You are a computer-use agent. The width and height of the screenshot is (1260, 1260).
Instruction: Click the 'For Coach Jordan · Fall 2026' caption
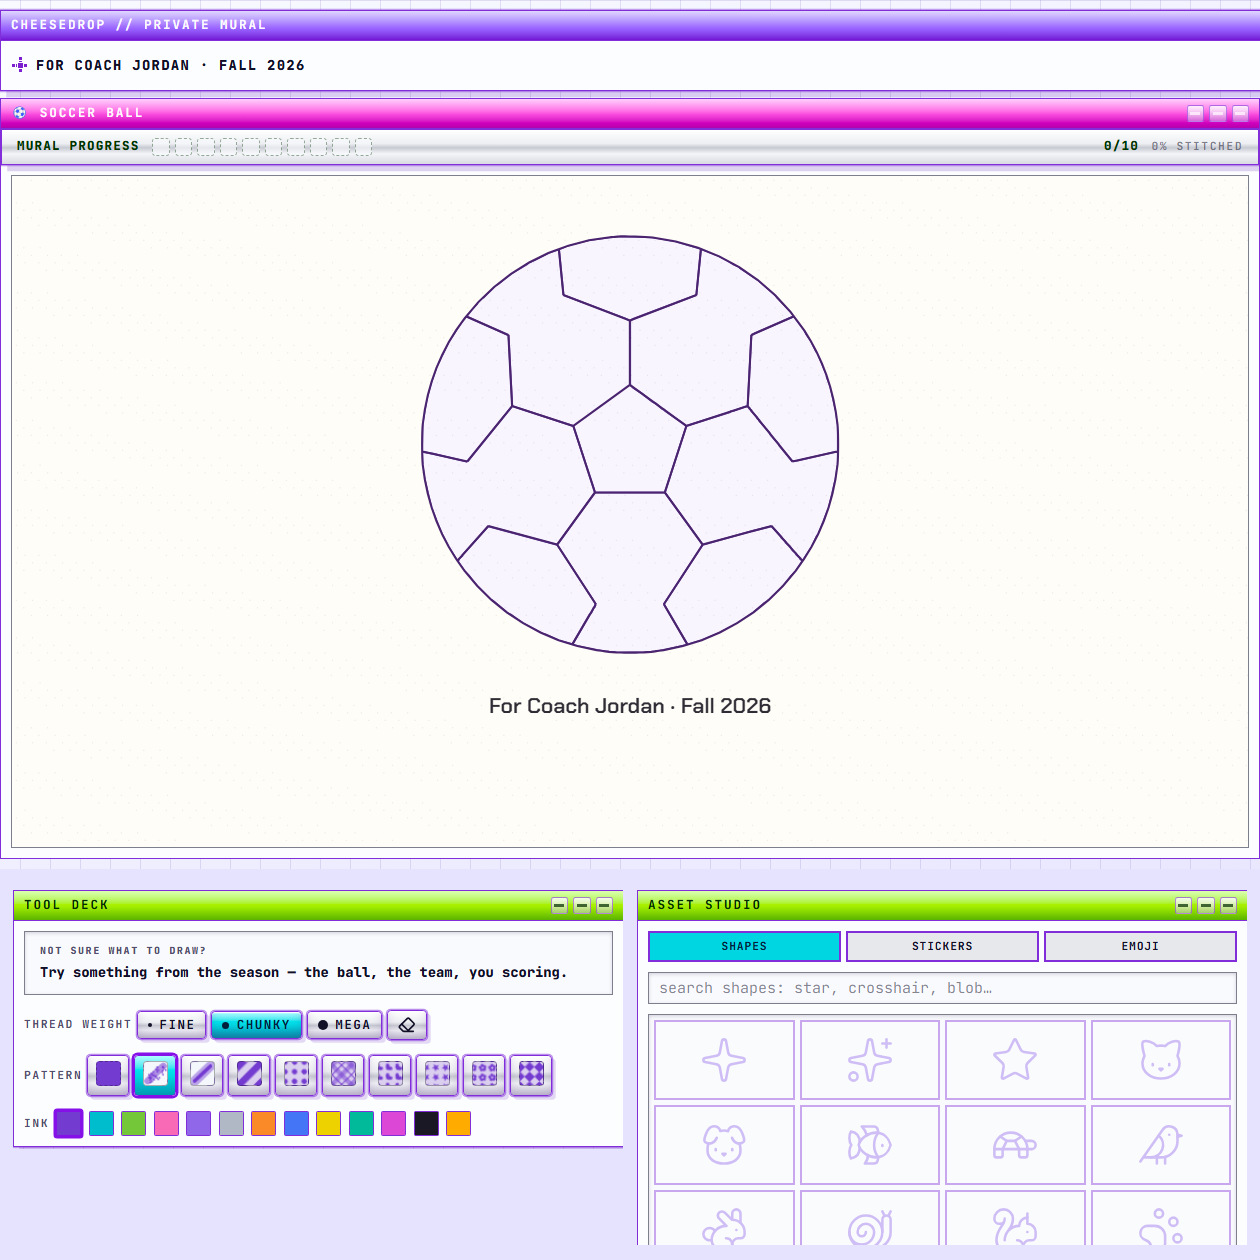point(630,706)
